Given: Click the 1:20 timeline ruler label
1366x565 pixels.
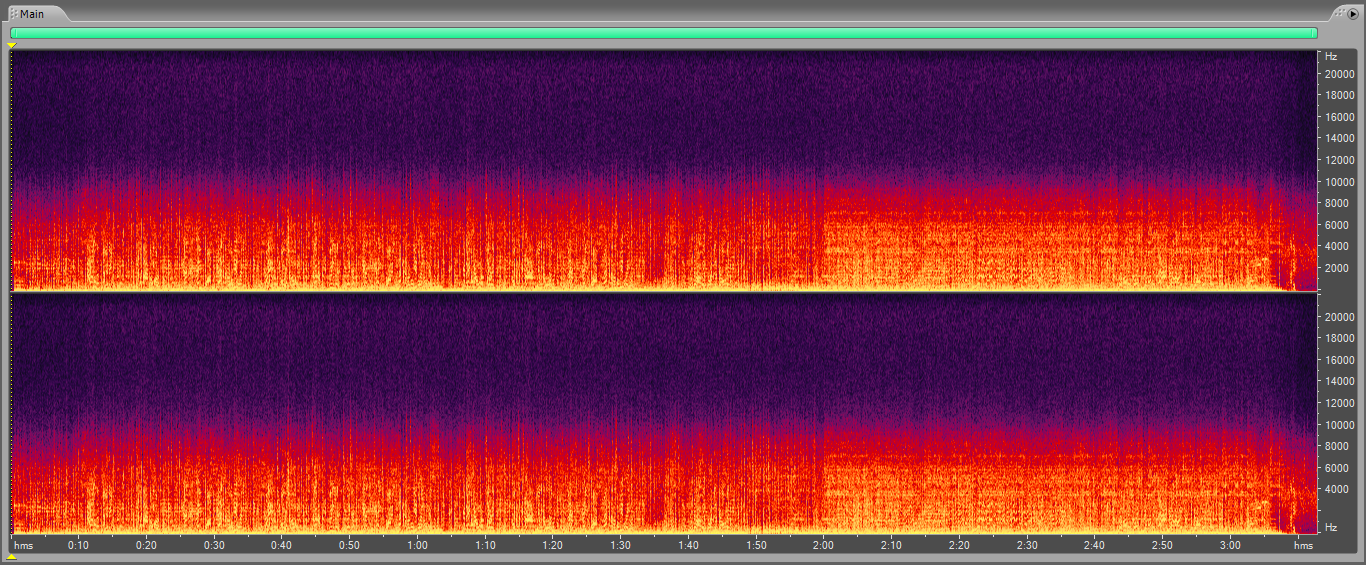Looking at the screenshot, I should [552, 545].
